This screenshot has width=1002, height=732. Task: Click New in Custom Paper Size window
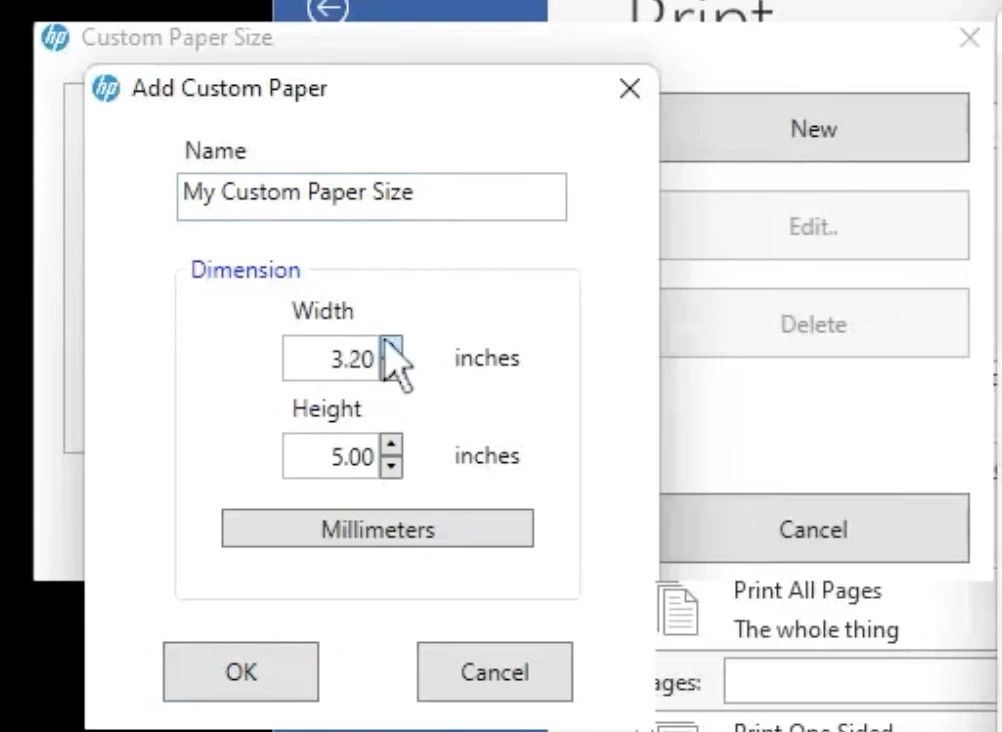pos(813,128)
